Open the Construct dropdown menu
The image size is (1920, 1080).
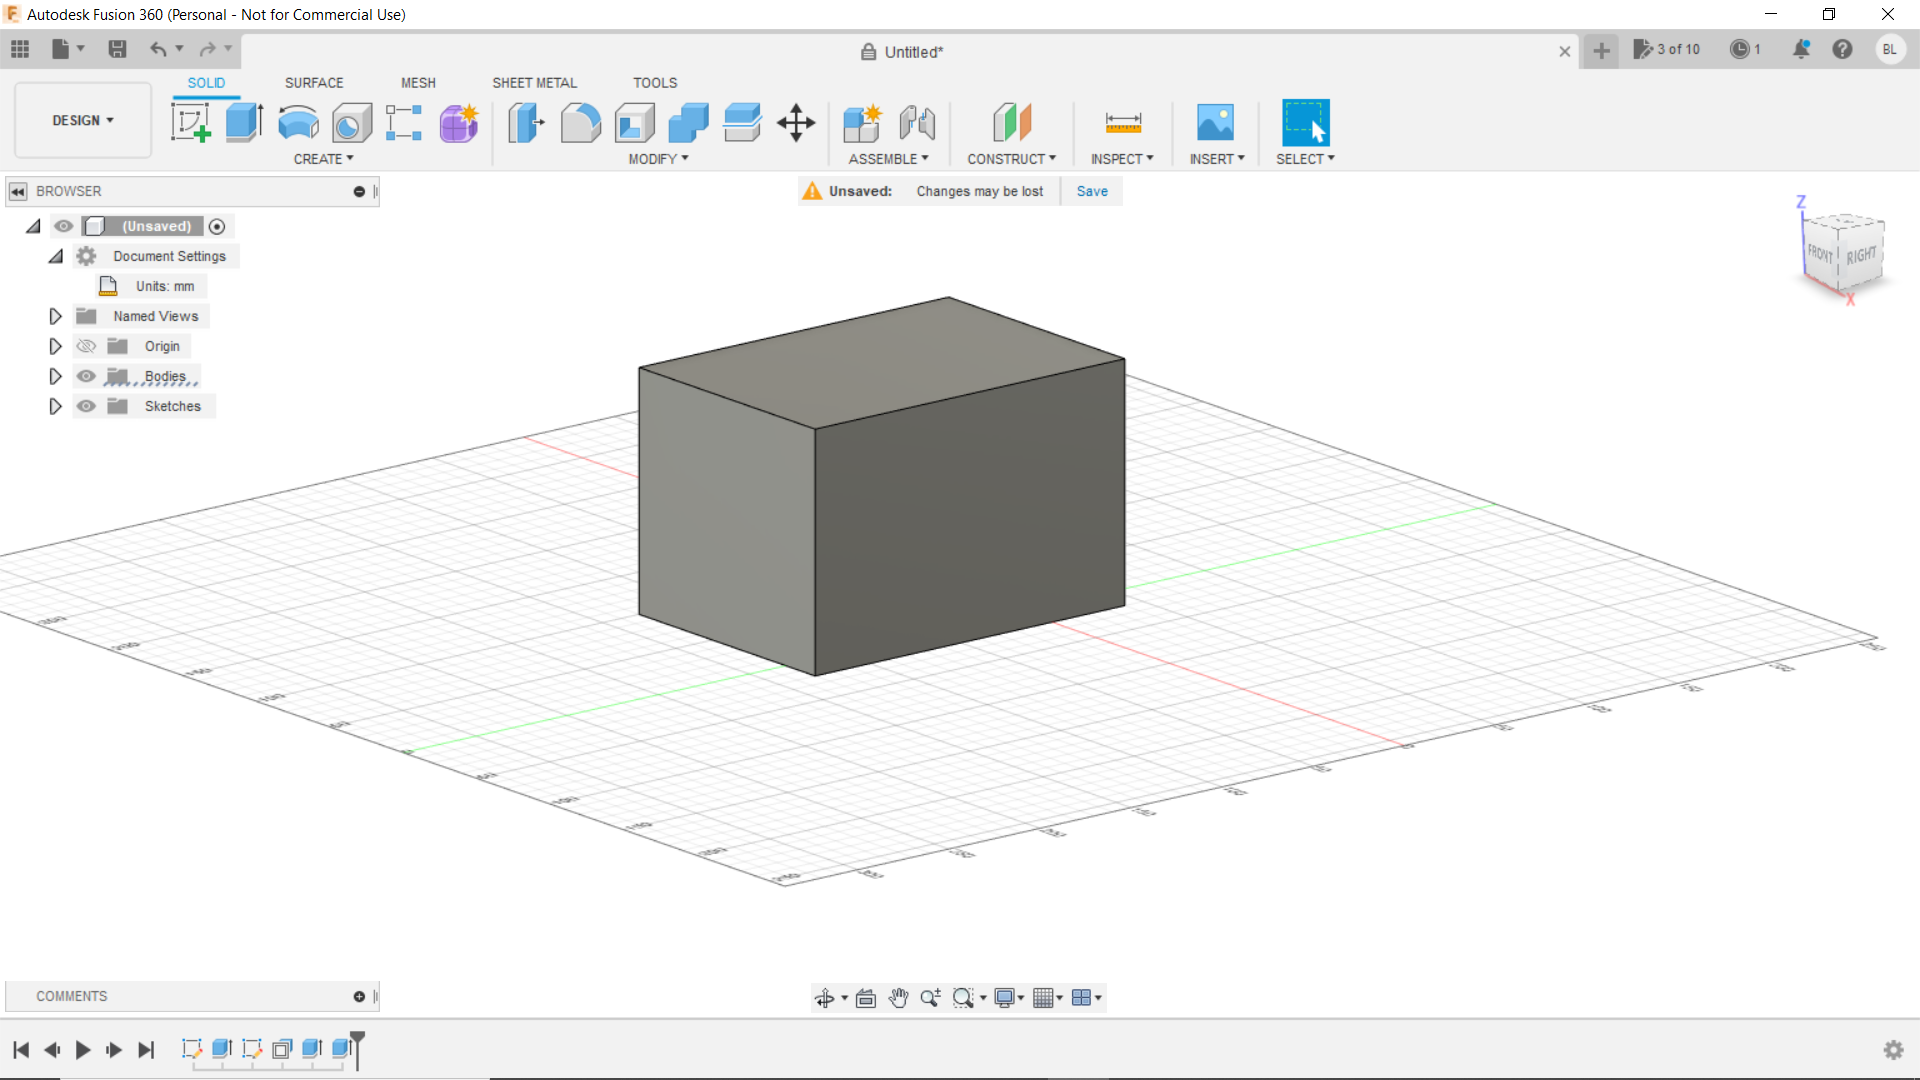tap(1011, 159)
